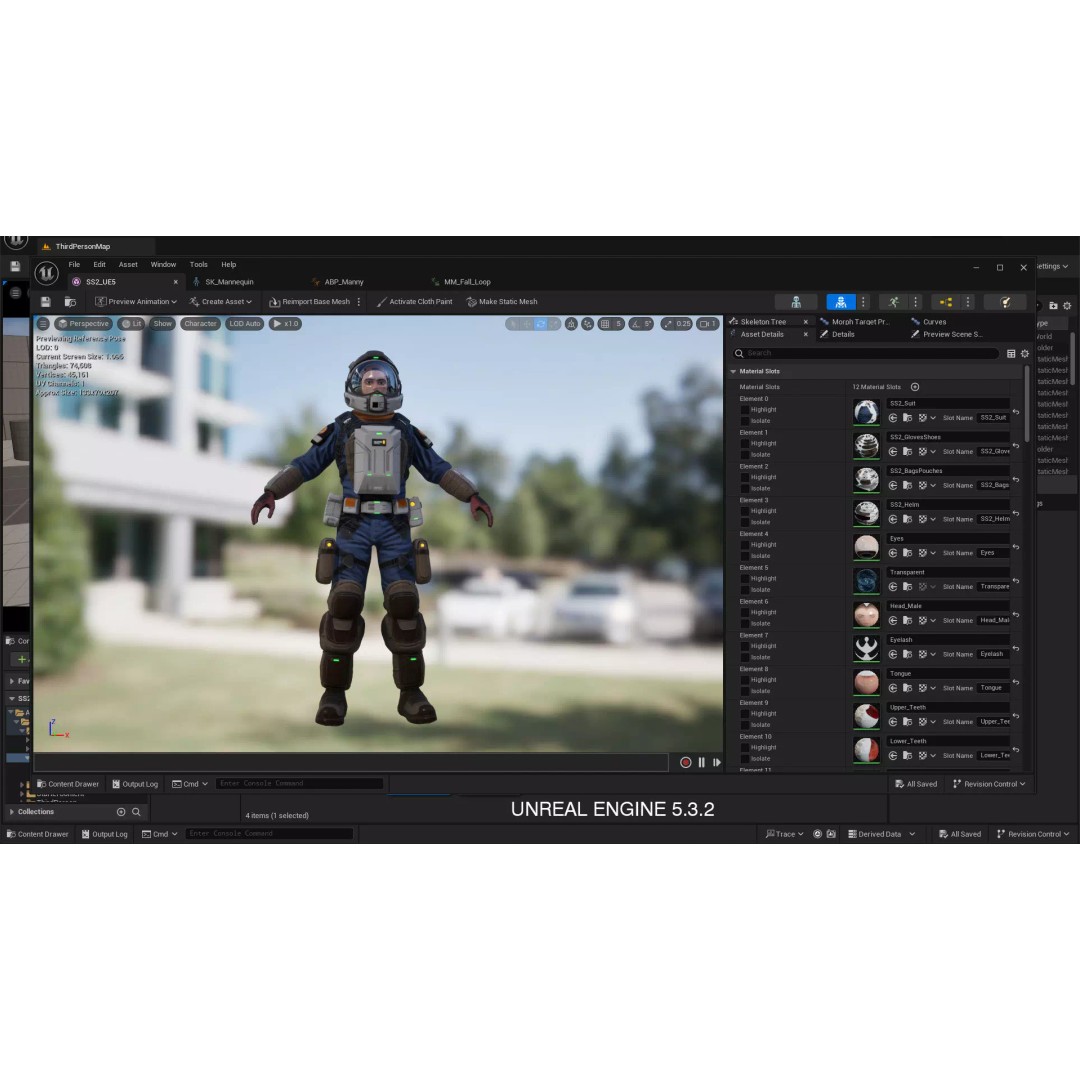Click Make Static Mesh button
The width and height of the screenshot is (1080, 1080).
tap(502, 302)
